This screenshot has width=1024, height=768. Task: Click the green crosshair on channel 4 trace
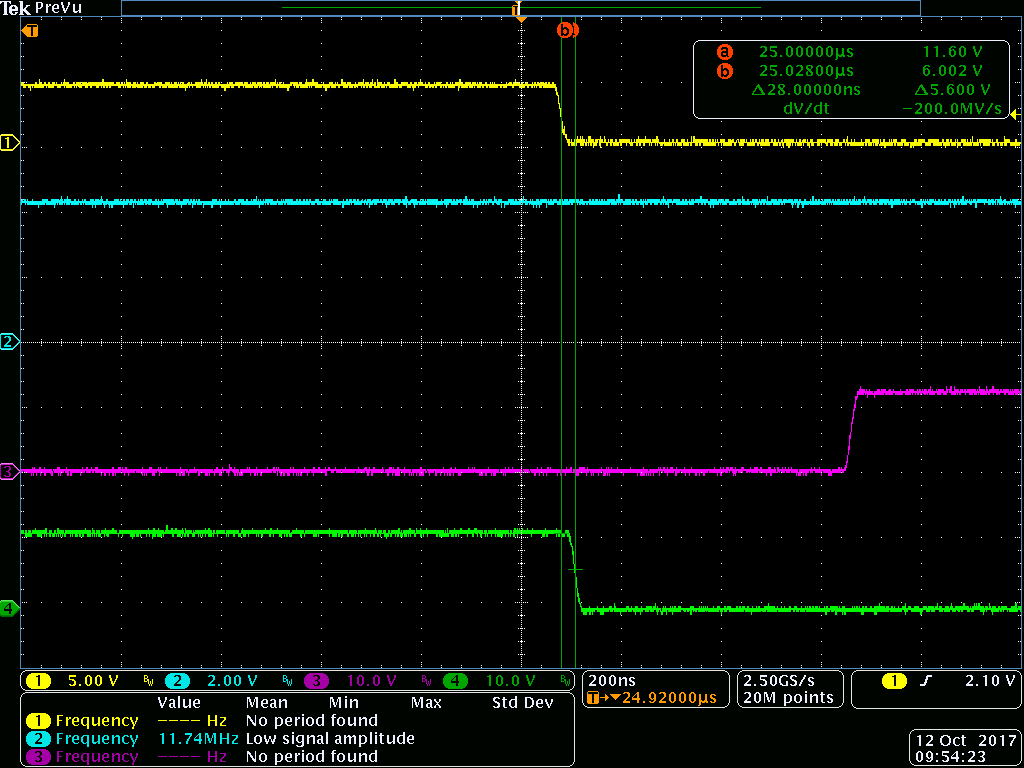[x=575, y=569]
